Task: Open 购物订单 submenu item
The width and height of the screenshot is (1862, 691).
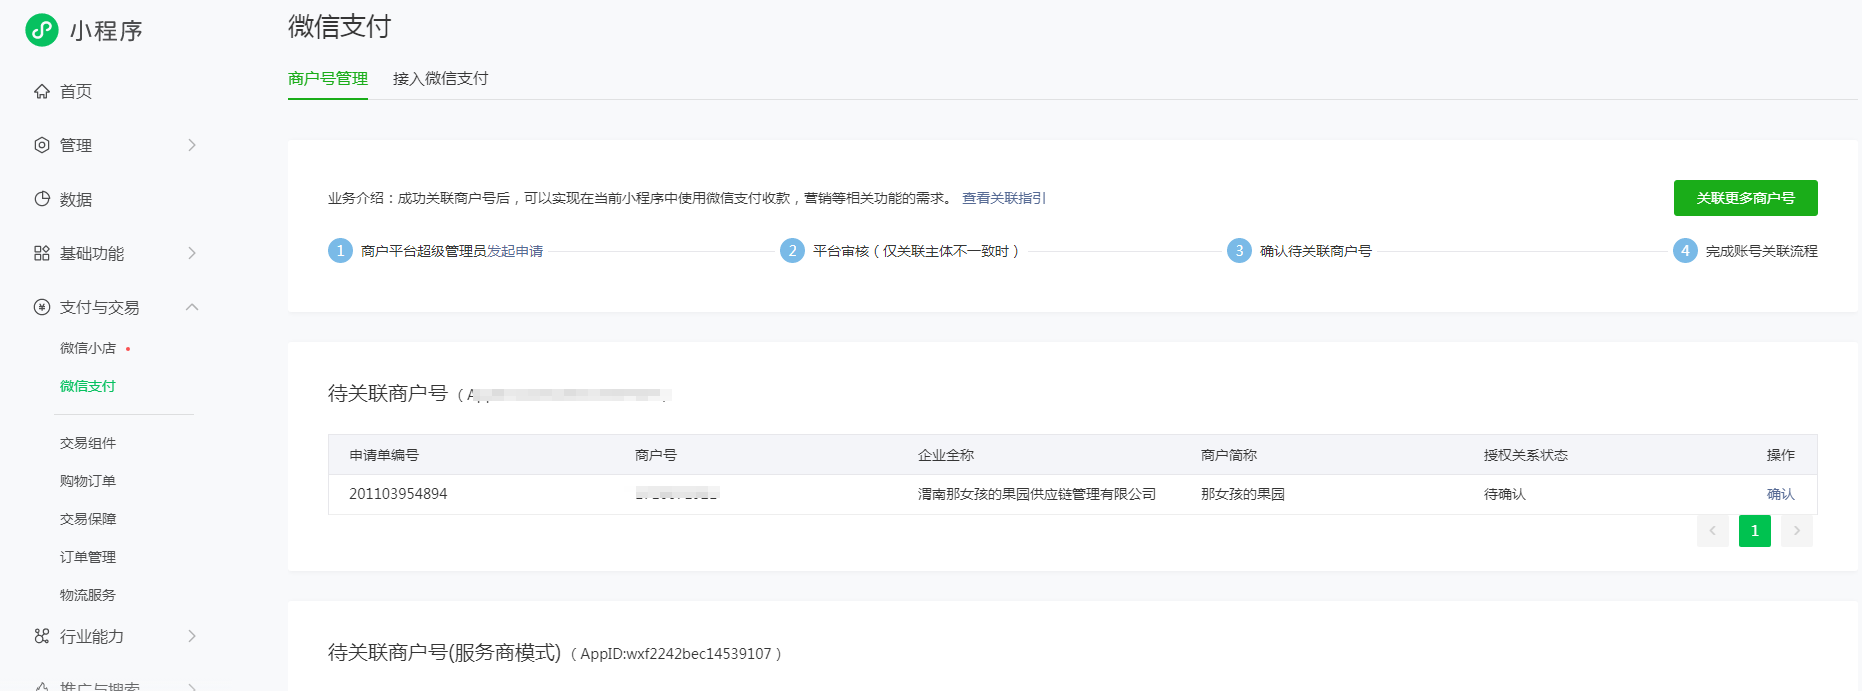Action: point(88,481)
